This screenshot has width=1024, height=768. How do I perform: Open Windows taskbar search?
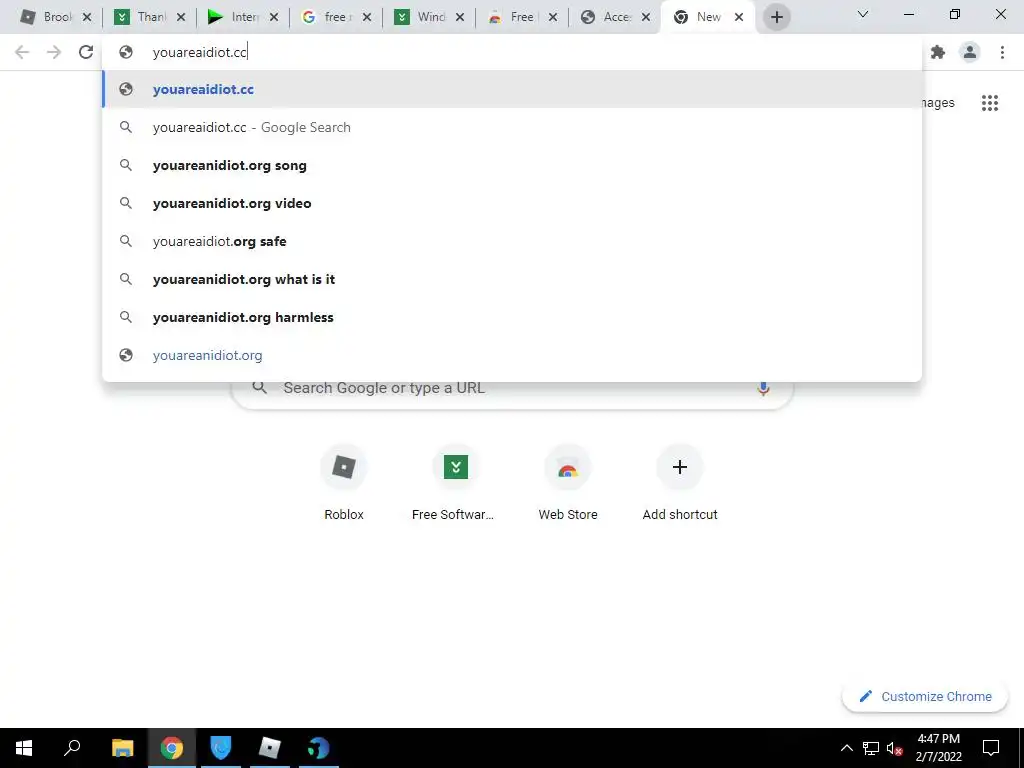tap(72, 748)
